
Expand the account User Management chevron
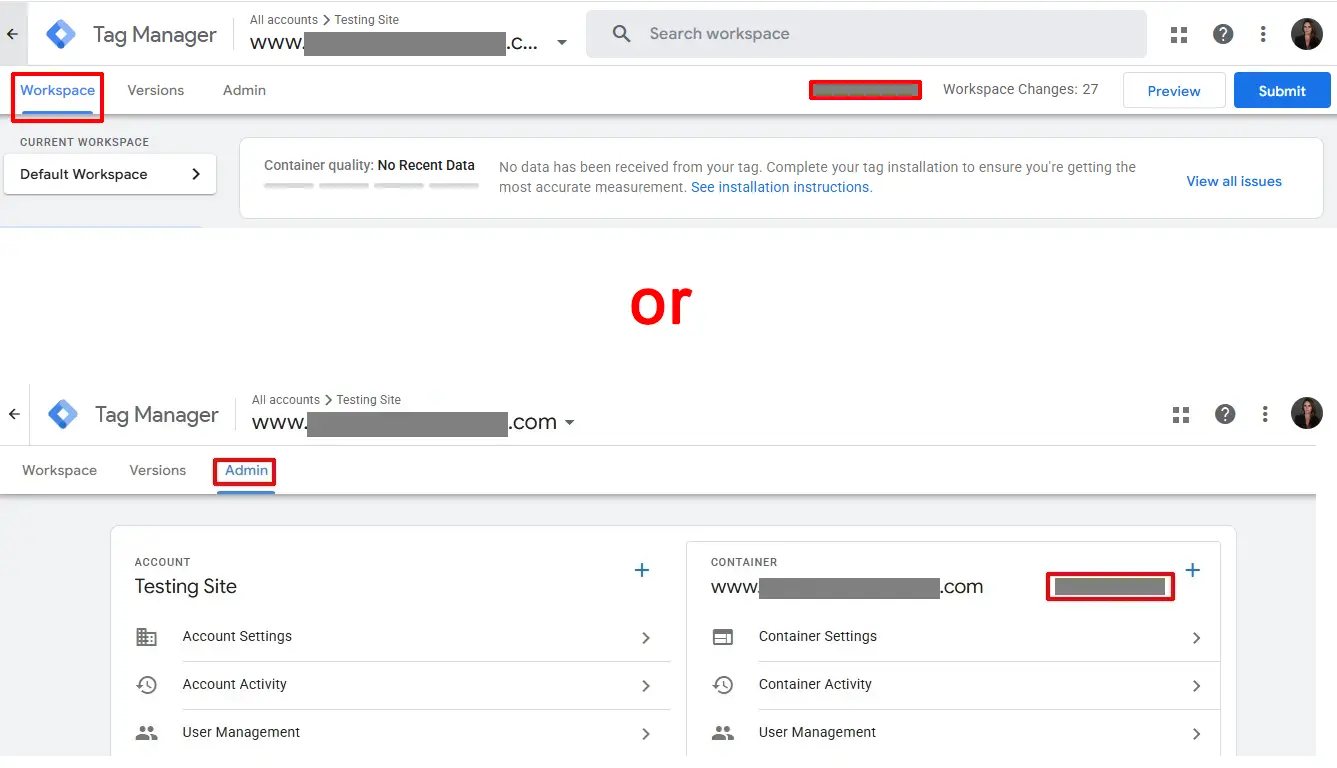click(x=646, y=734)
